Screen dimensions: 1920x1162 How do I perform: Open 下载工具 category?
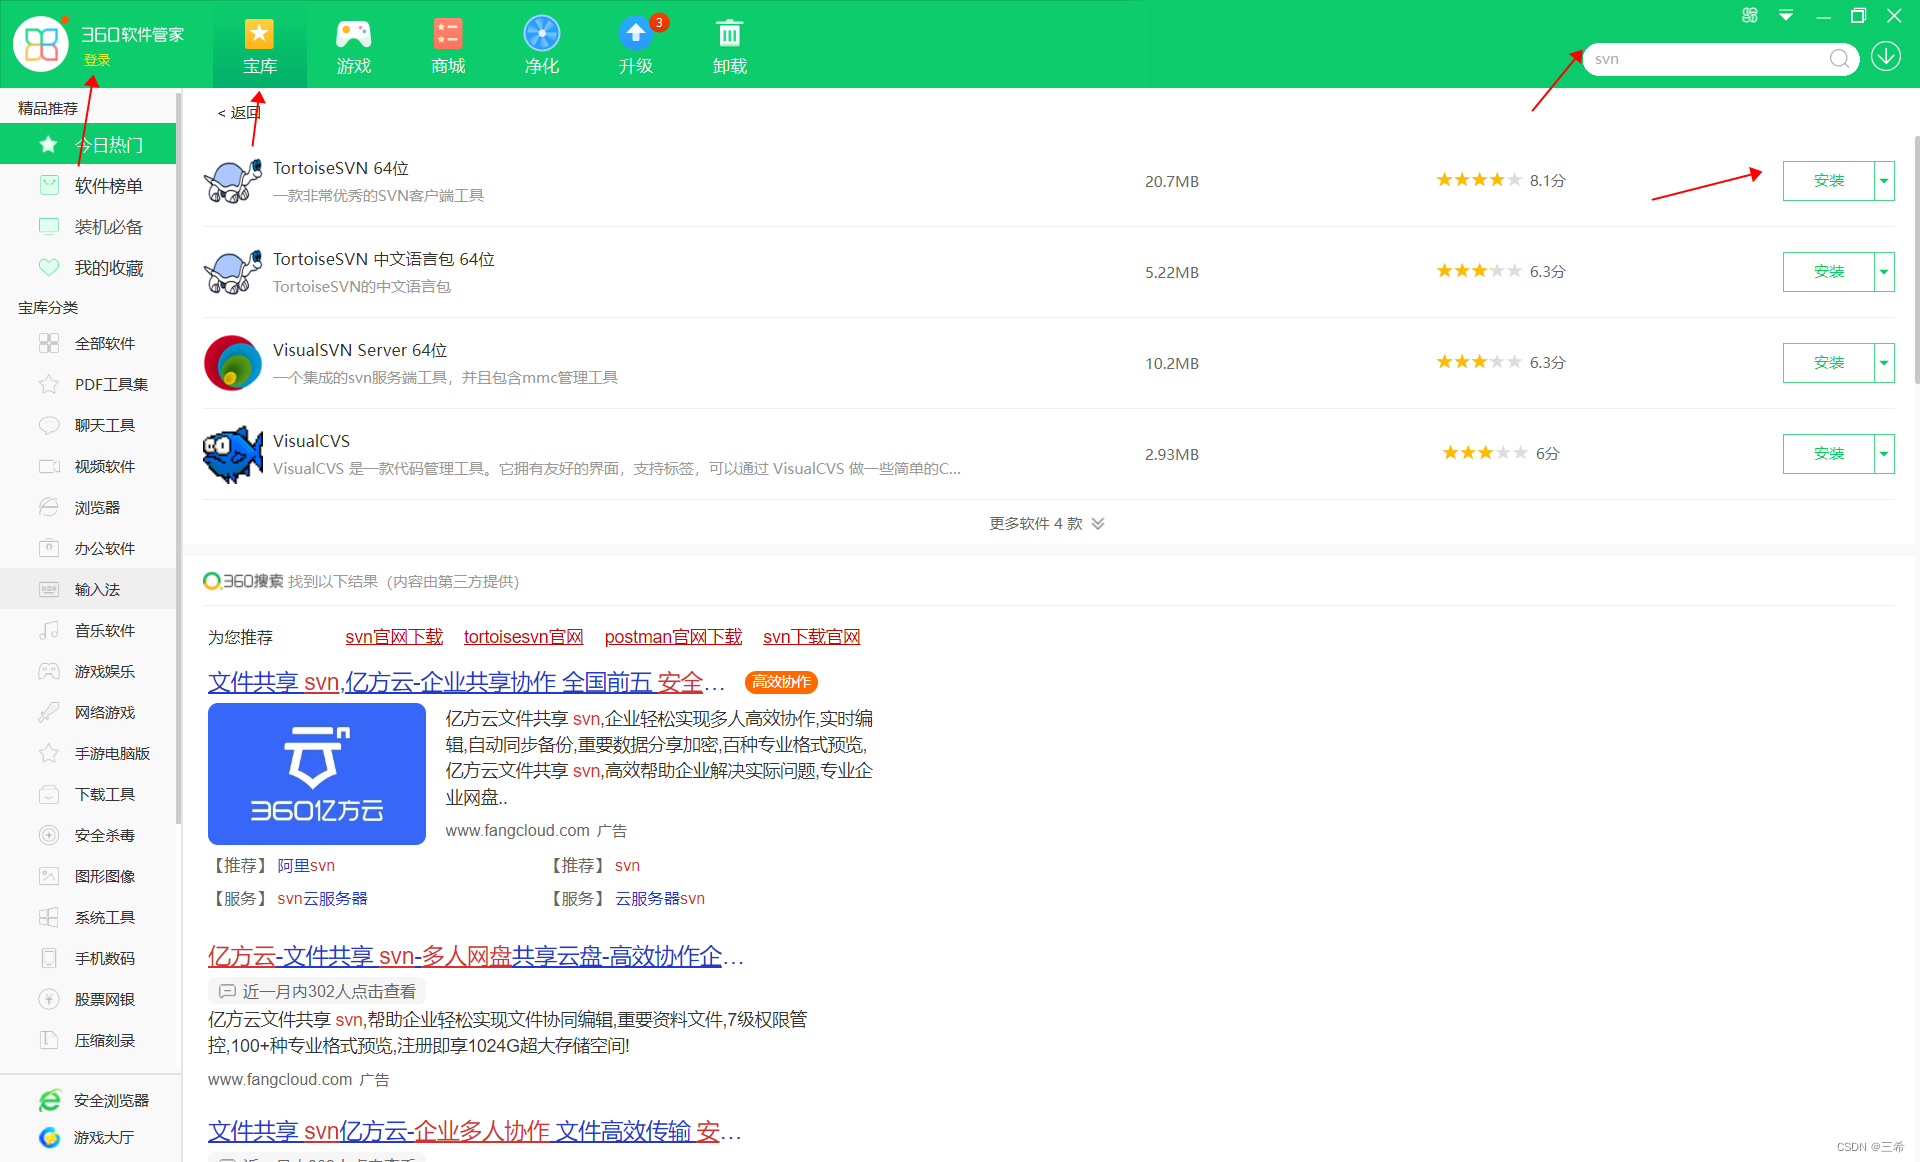(x=88, y=794)
